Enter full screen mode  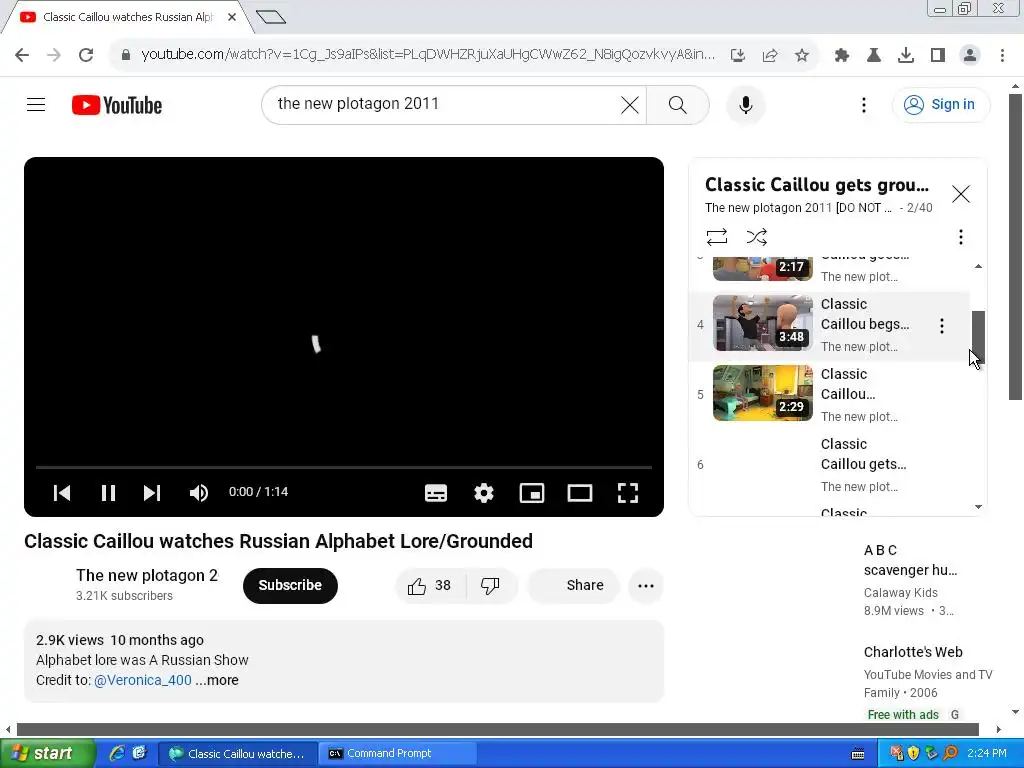pos(628,493)
